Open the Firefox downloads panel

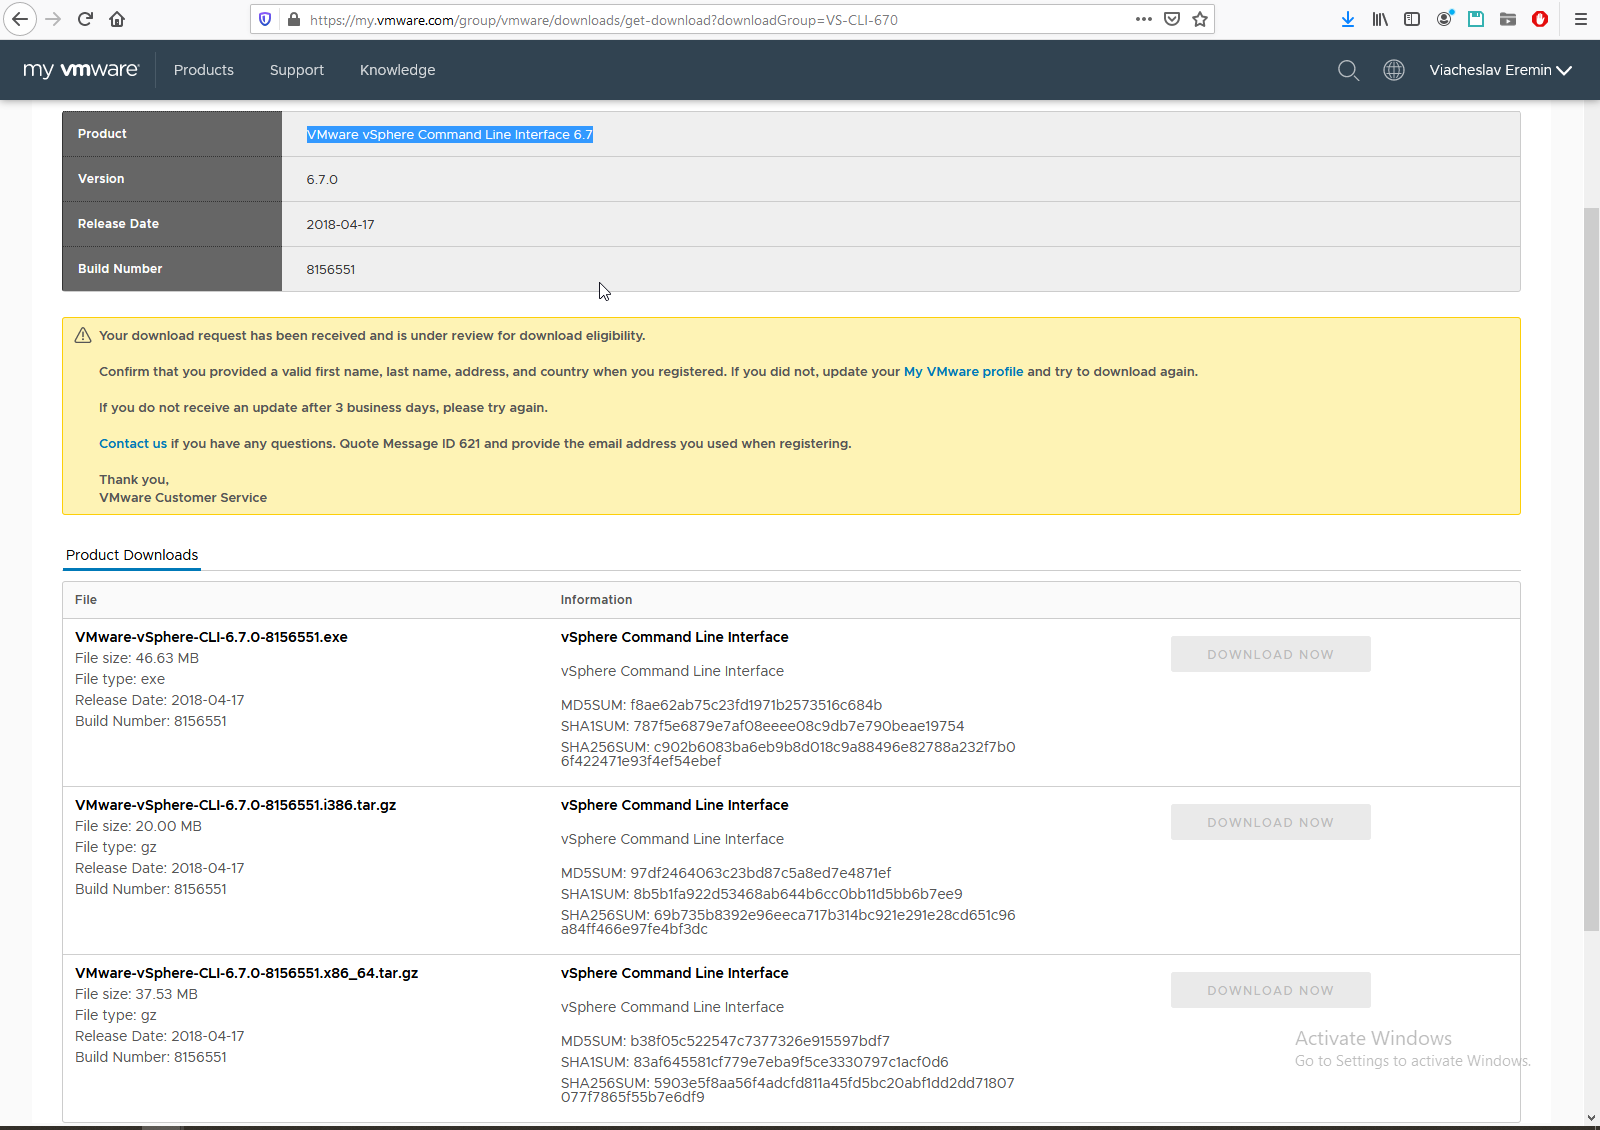(x=1348, y=19)
